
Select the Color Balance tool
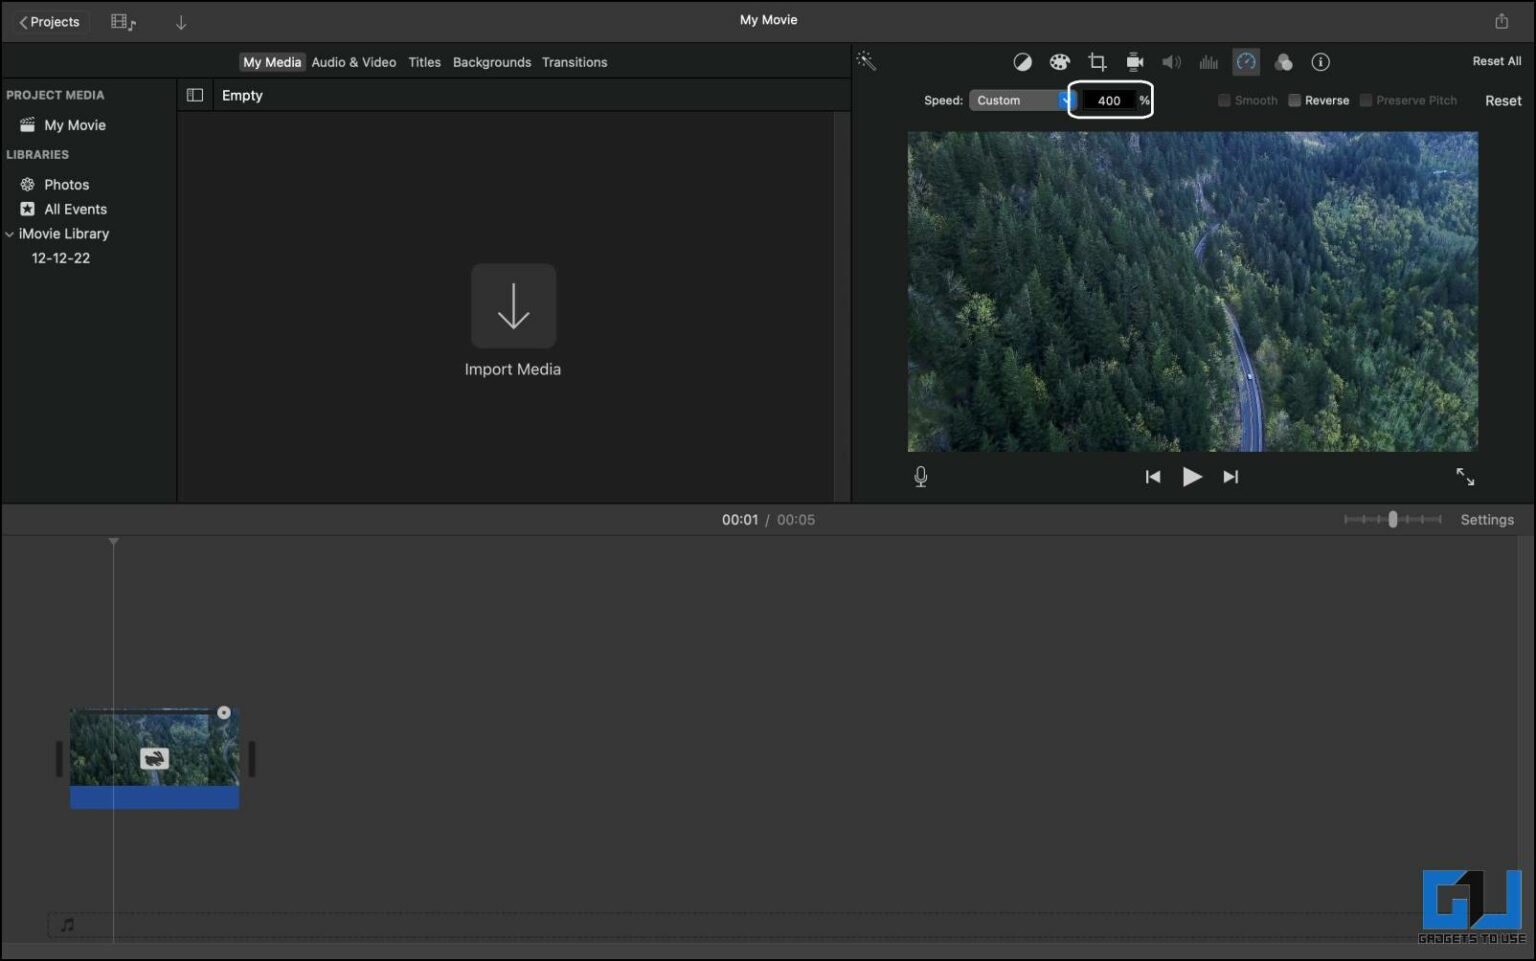pyautogui.click(x=1022, y=62)
